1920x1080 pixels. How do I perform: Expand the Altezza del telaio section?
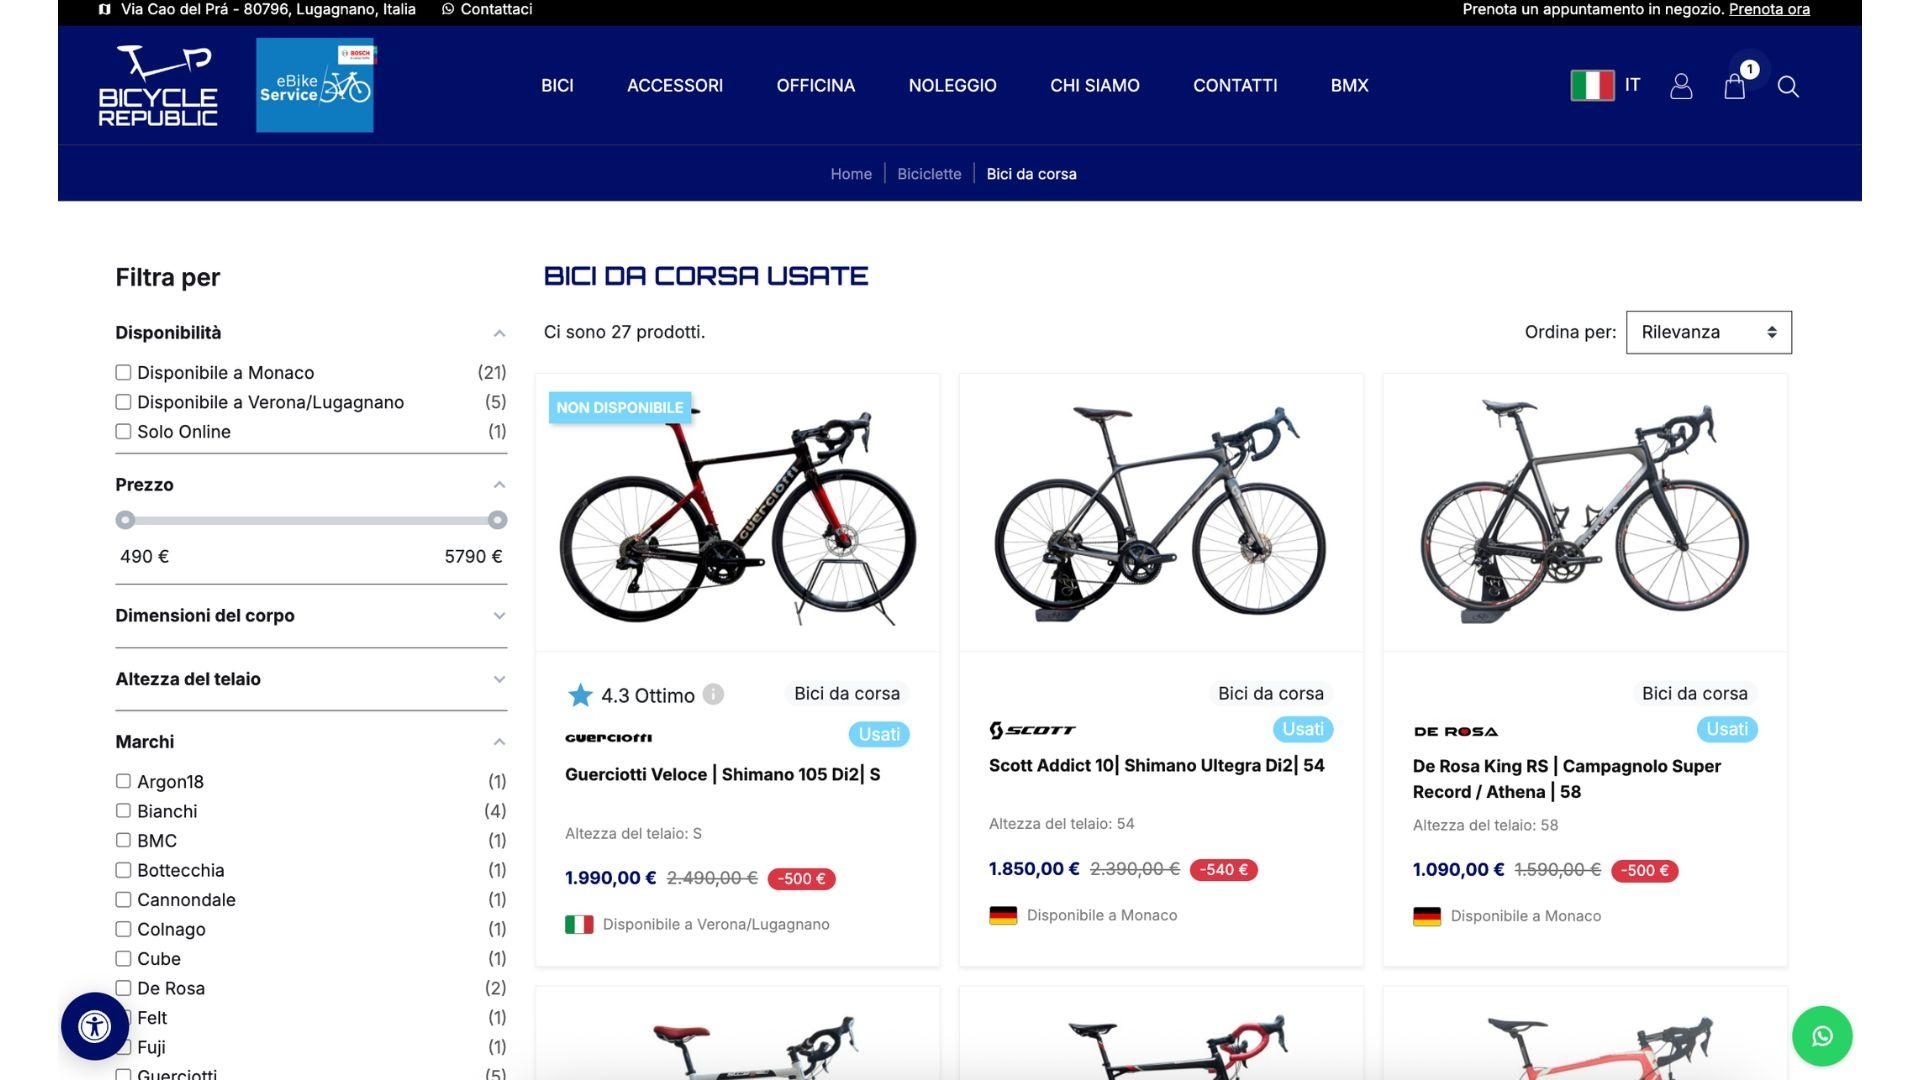tap(311, 679)
